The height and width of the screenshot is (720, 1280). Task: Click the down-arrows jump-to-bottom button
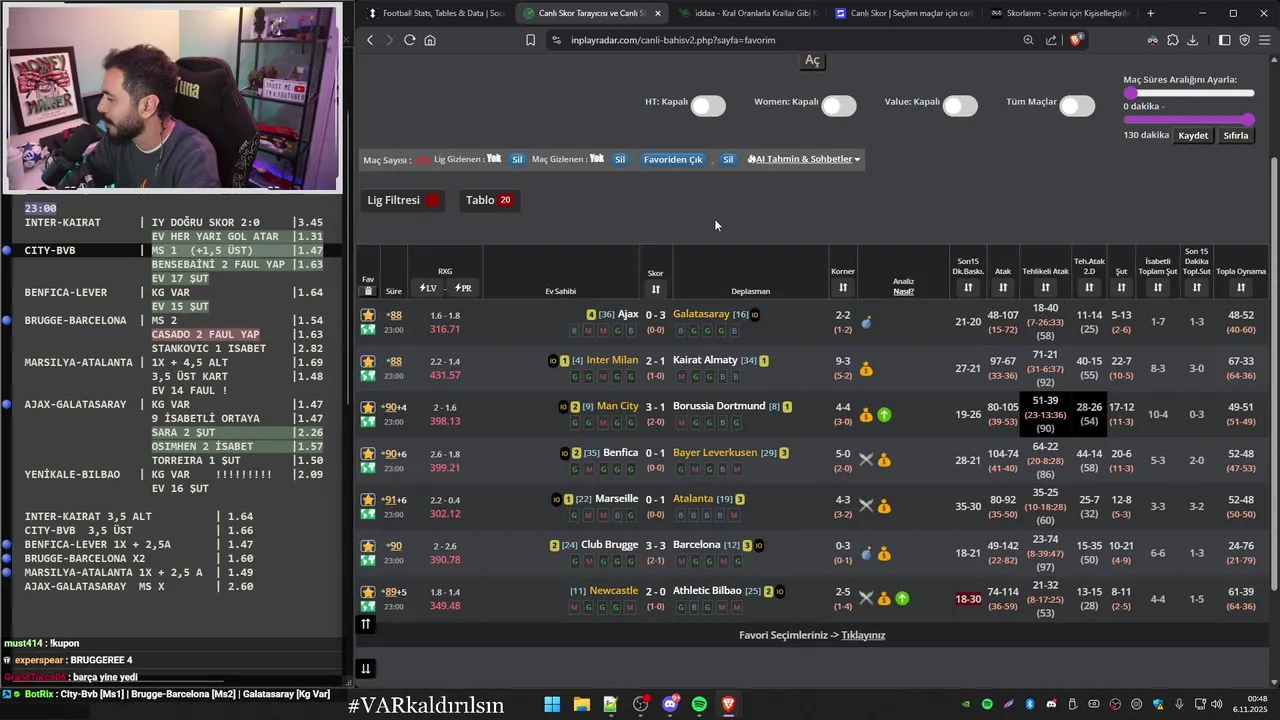pyautogui.click(x=366, y=669)
